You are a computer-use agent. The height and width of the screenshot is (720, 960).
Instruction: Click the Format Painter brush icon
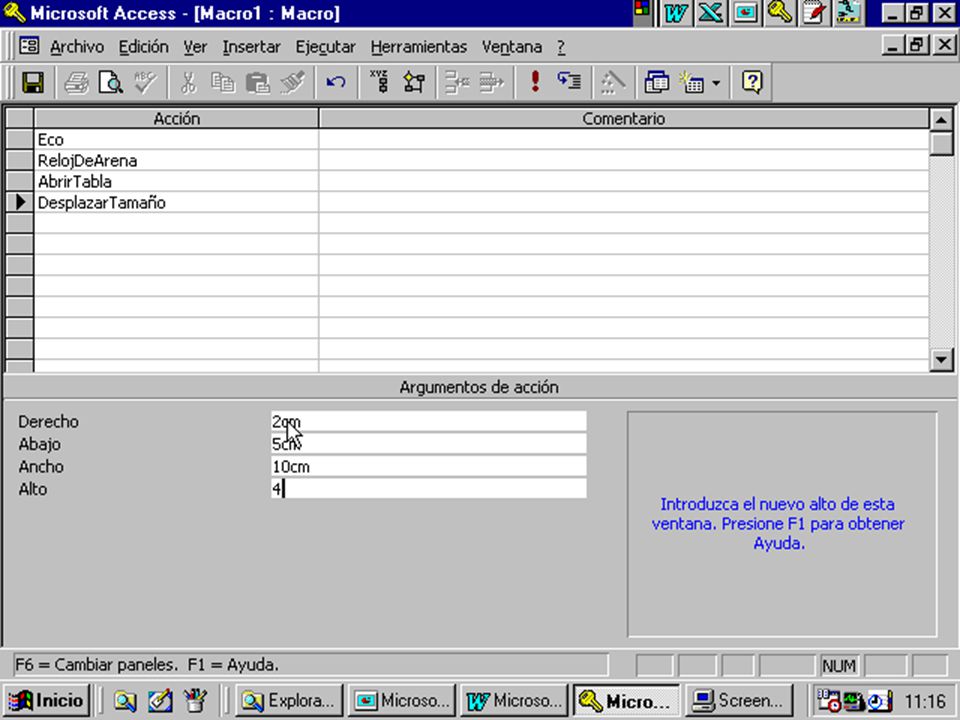pyautogui.click(x=293, y=82)
